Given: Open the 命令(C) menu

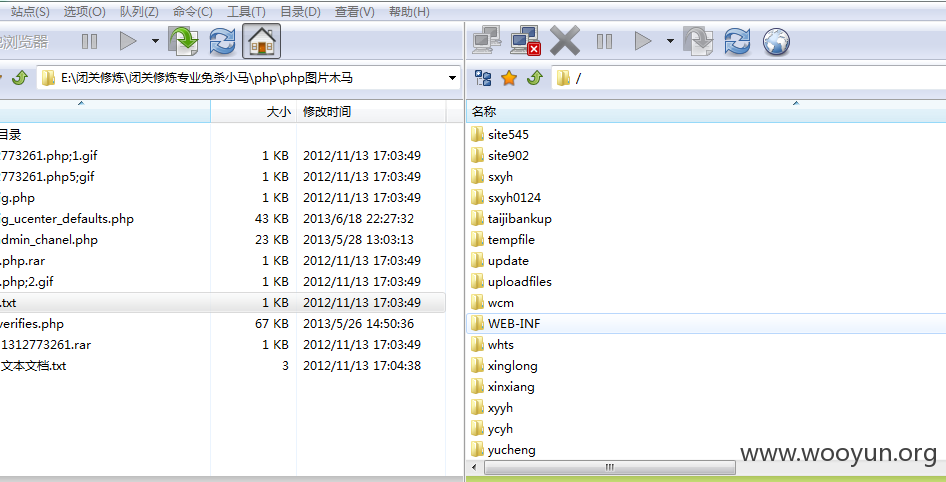Looking at the screenshot, I should [x=192, y=11].
